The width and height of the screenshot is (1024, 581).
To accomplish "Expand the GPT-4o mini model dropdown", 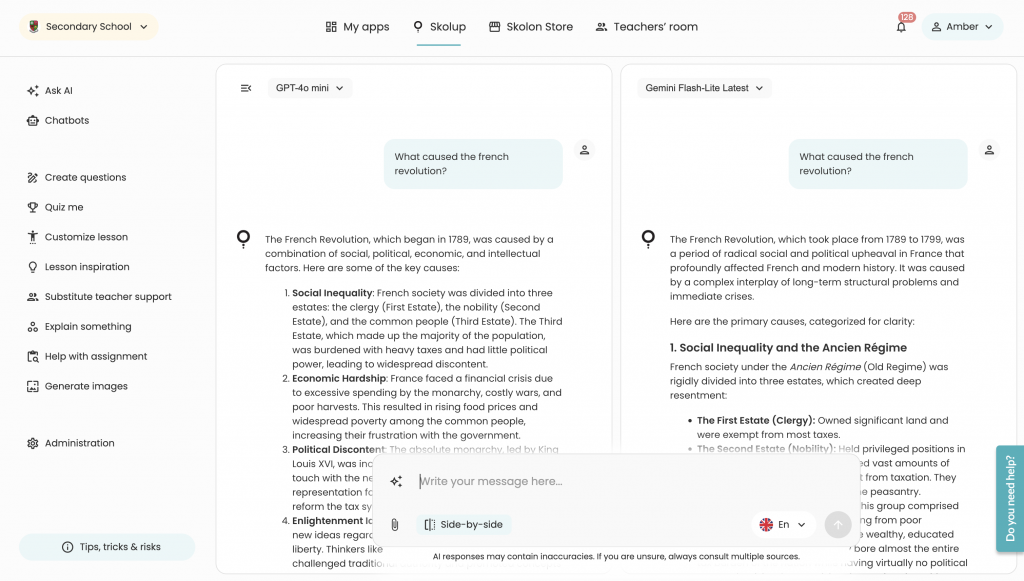I will point(310,88).
